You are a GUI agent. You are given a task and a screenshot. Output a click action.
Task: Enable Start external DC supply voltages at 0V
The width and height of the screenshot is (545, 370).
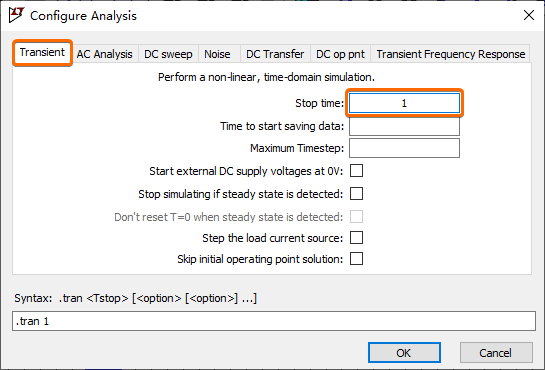click(x=357, y=171)
